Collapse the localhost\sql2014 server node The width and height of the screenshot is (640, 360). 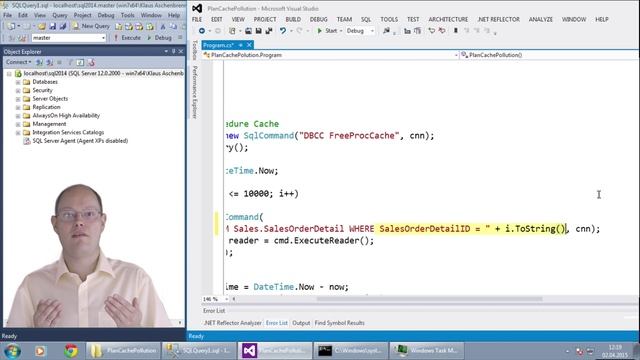[x=9, y=74]
